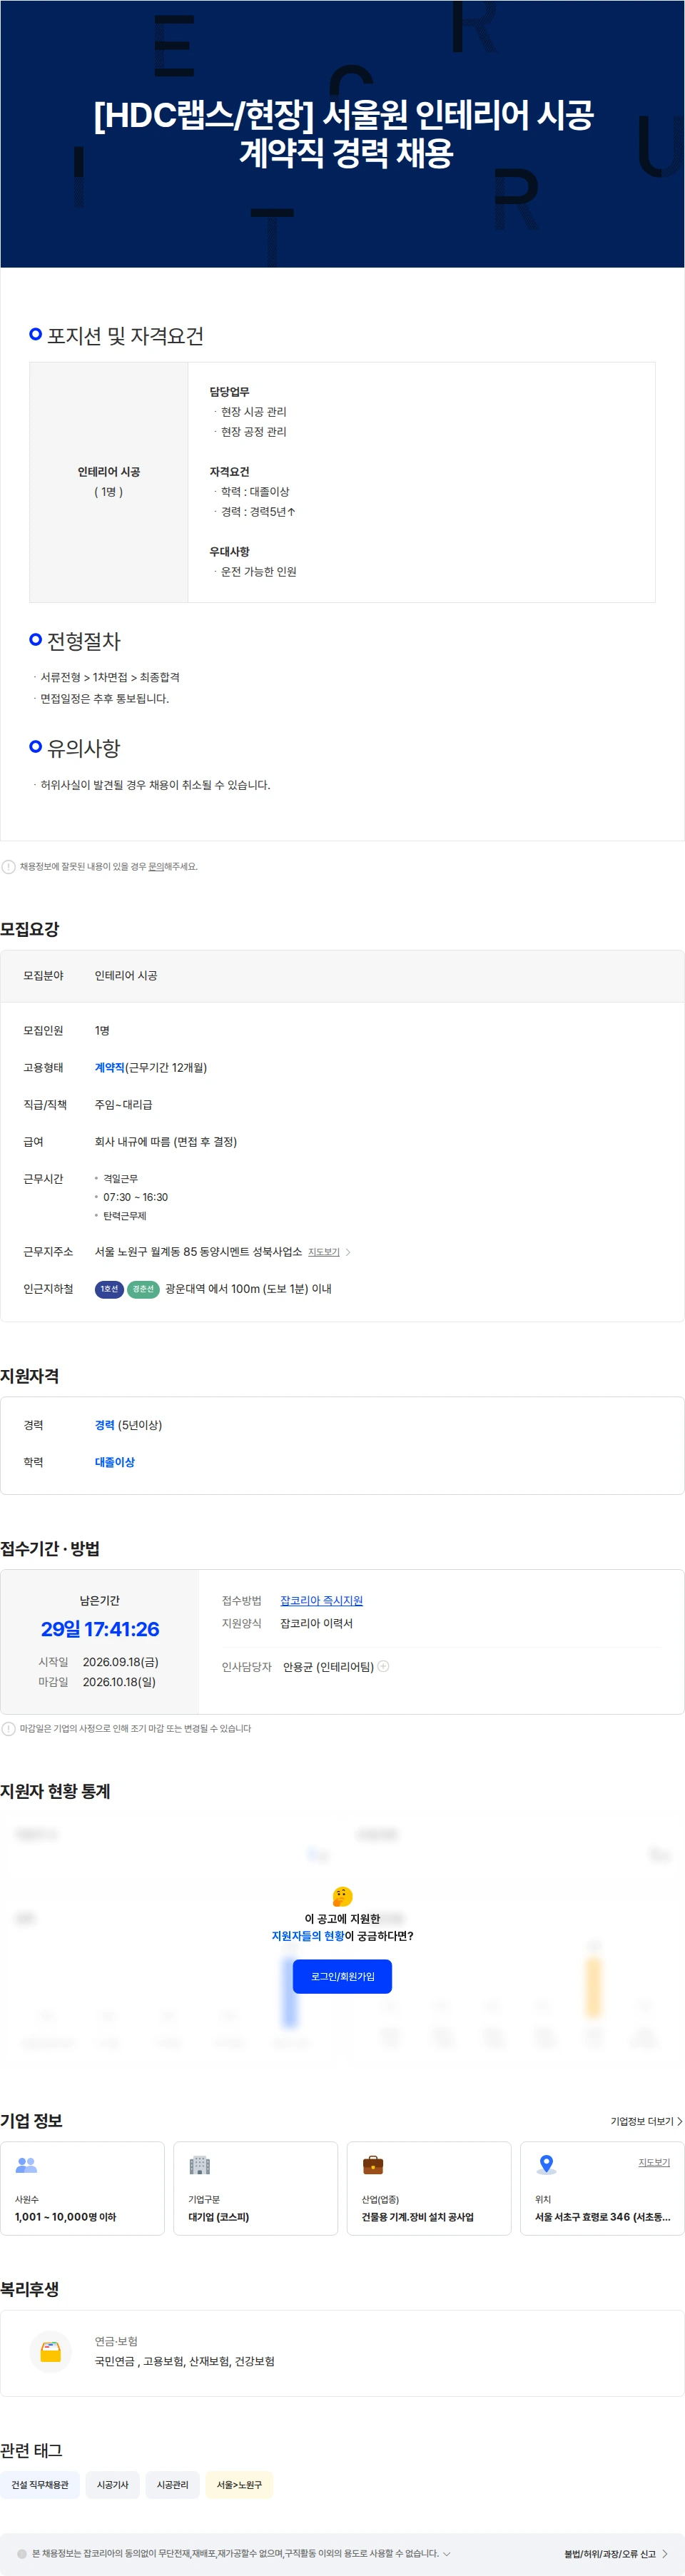The height and width of the screenshot is (2576, 685).
Task: Select the 서울>노원구 tag
Action: (x=239, y=2484)
